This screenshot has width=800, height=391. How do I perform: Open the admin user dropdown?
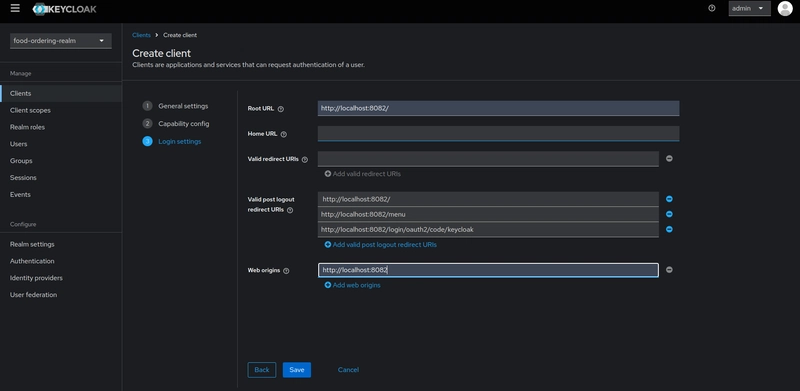click(749, 8)
